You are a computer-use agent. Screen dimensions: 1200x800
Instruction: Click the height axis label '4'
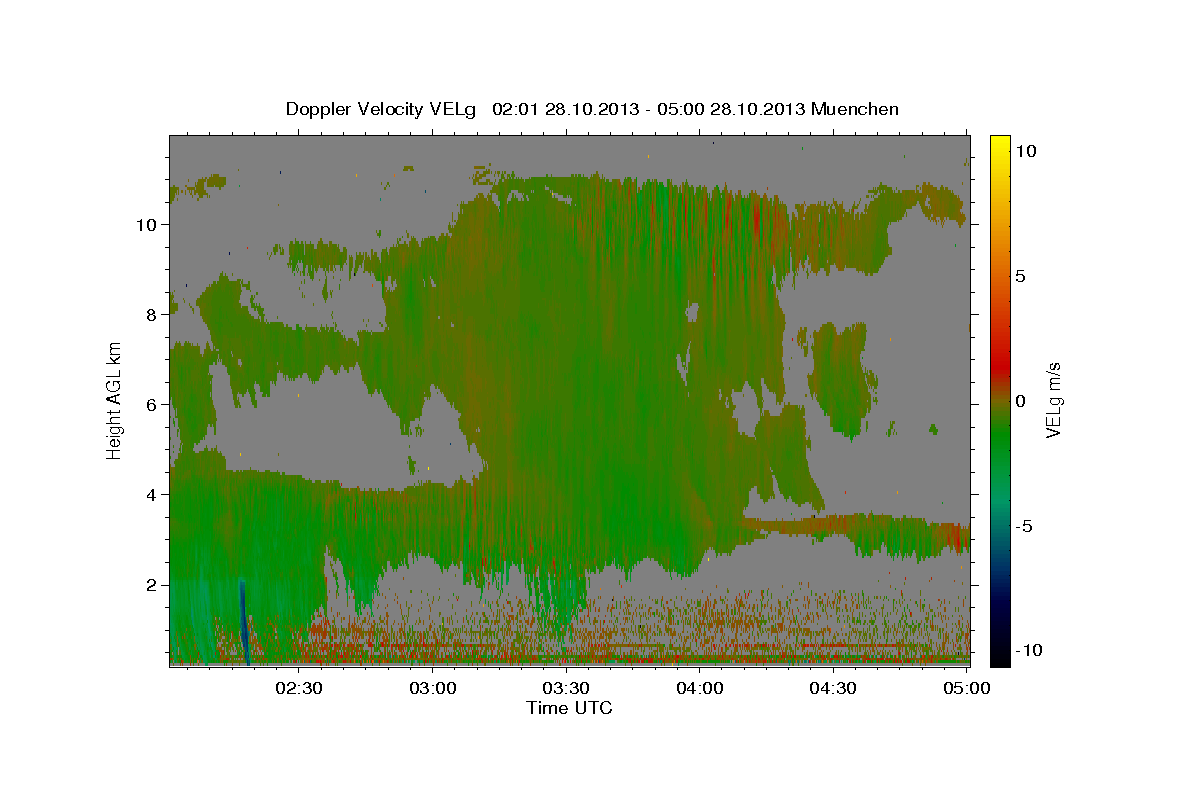point(153,495)
